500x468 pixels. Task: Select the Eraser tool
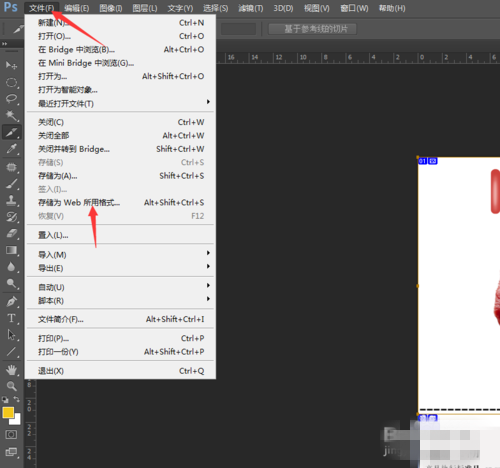click(x=11, y=233)
